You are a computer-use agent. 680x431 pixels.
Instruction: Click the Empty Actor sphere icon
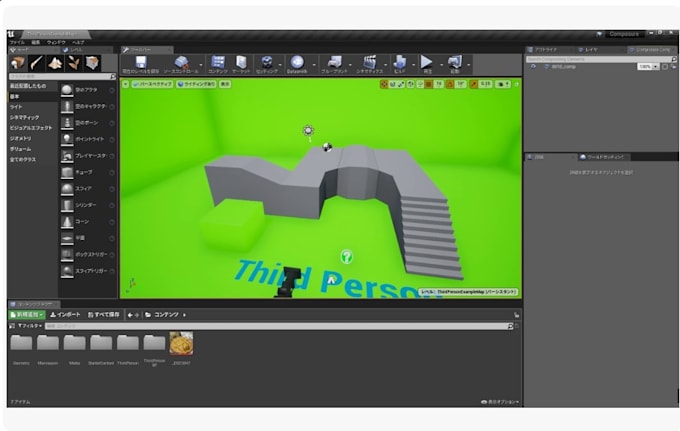click(67, 90)
